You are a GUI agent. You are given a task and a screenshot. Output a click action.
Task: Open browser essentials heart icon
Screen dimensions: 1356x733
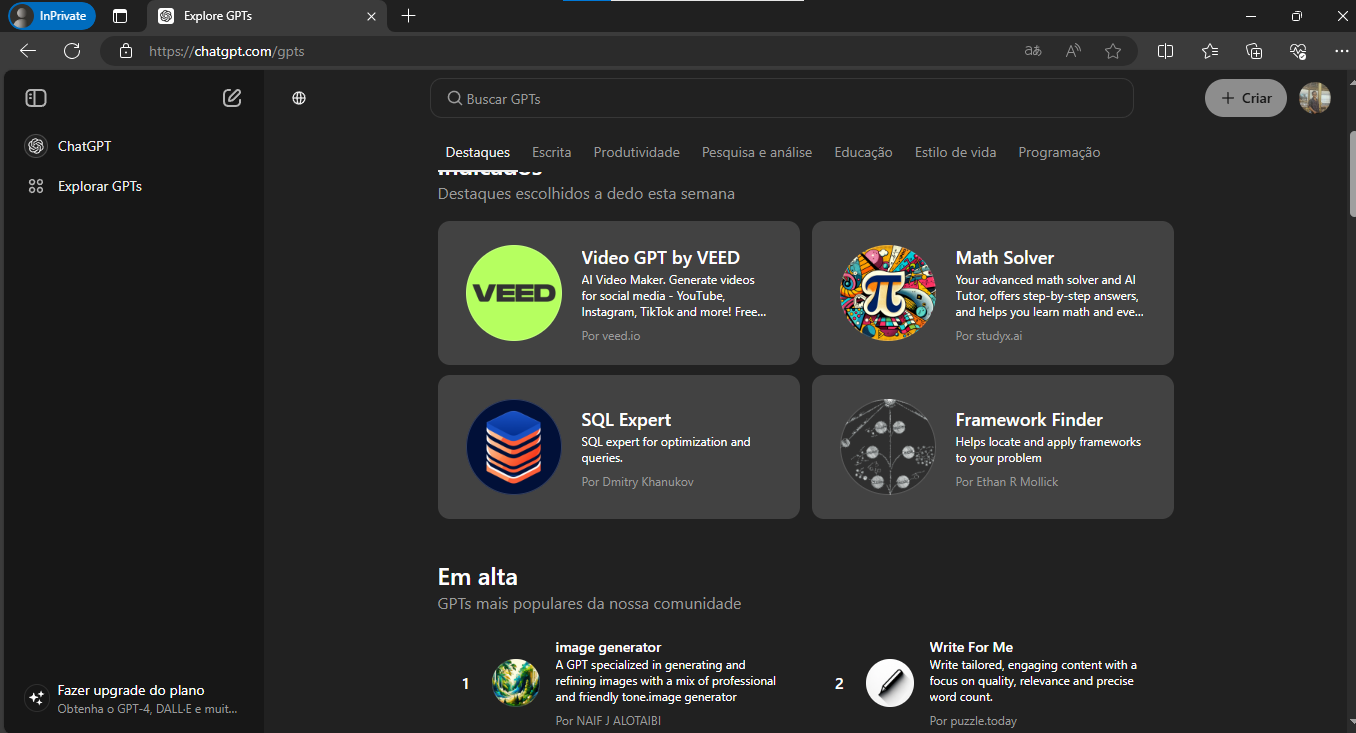[x=1298, y=51]
